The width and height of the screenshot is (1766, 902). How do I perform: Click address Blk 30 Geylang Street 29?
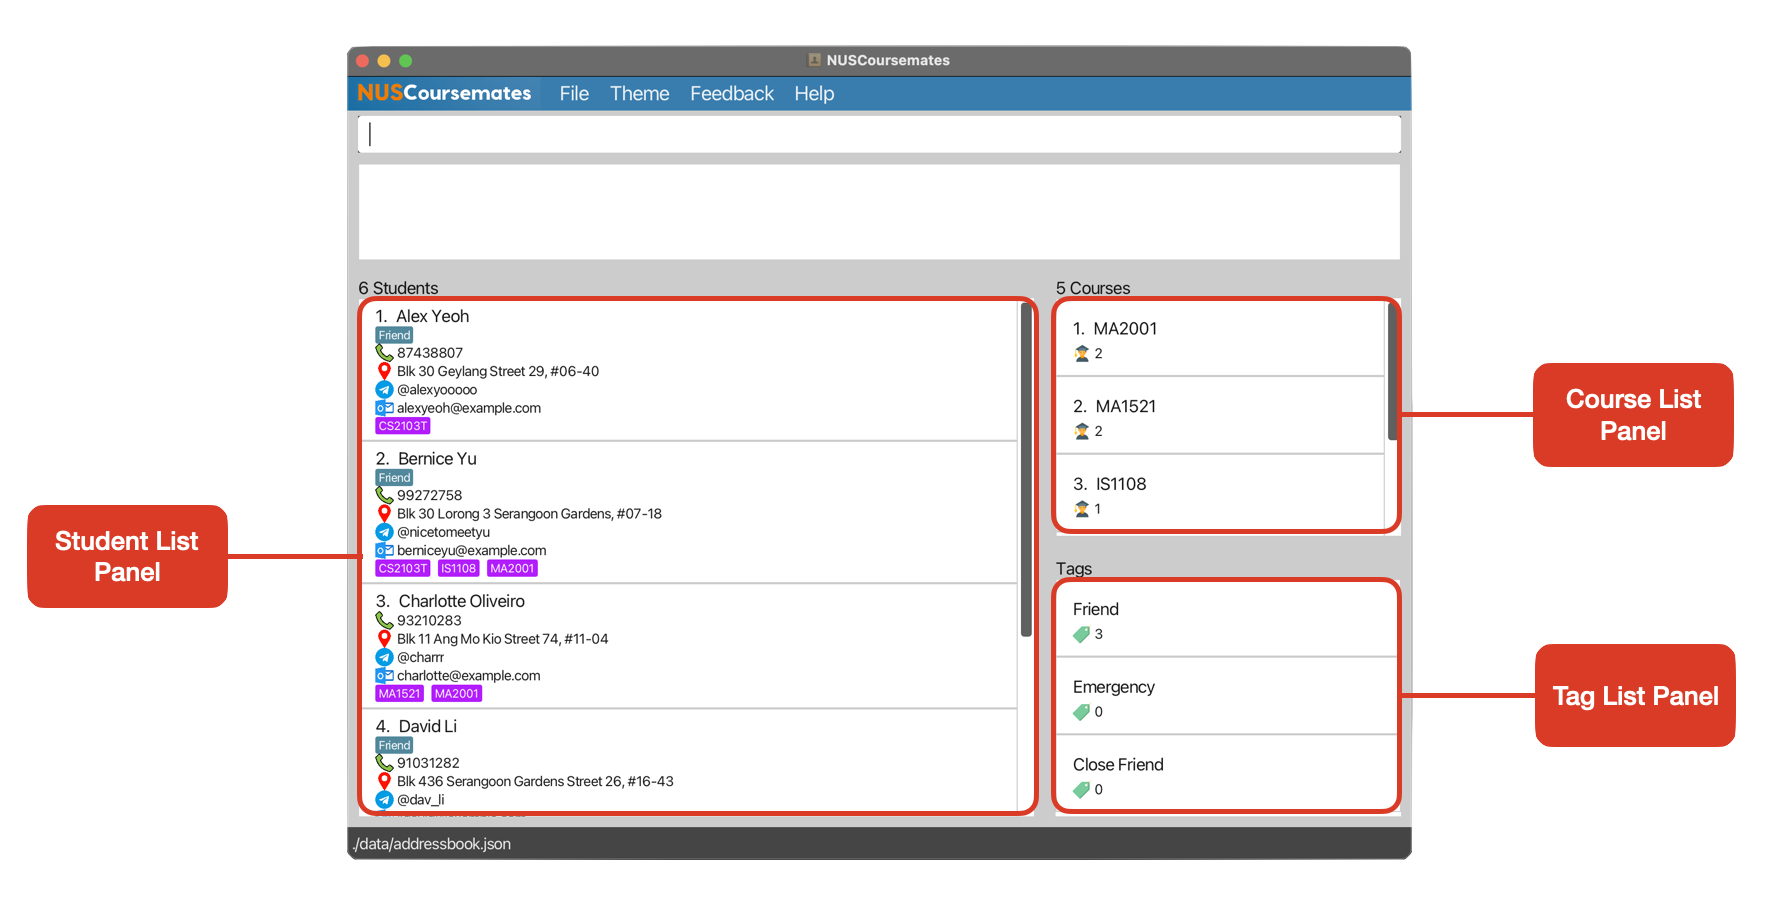498,371
